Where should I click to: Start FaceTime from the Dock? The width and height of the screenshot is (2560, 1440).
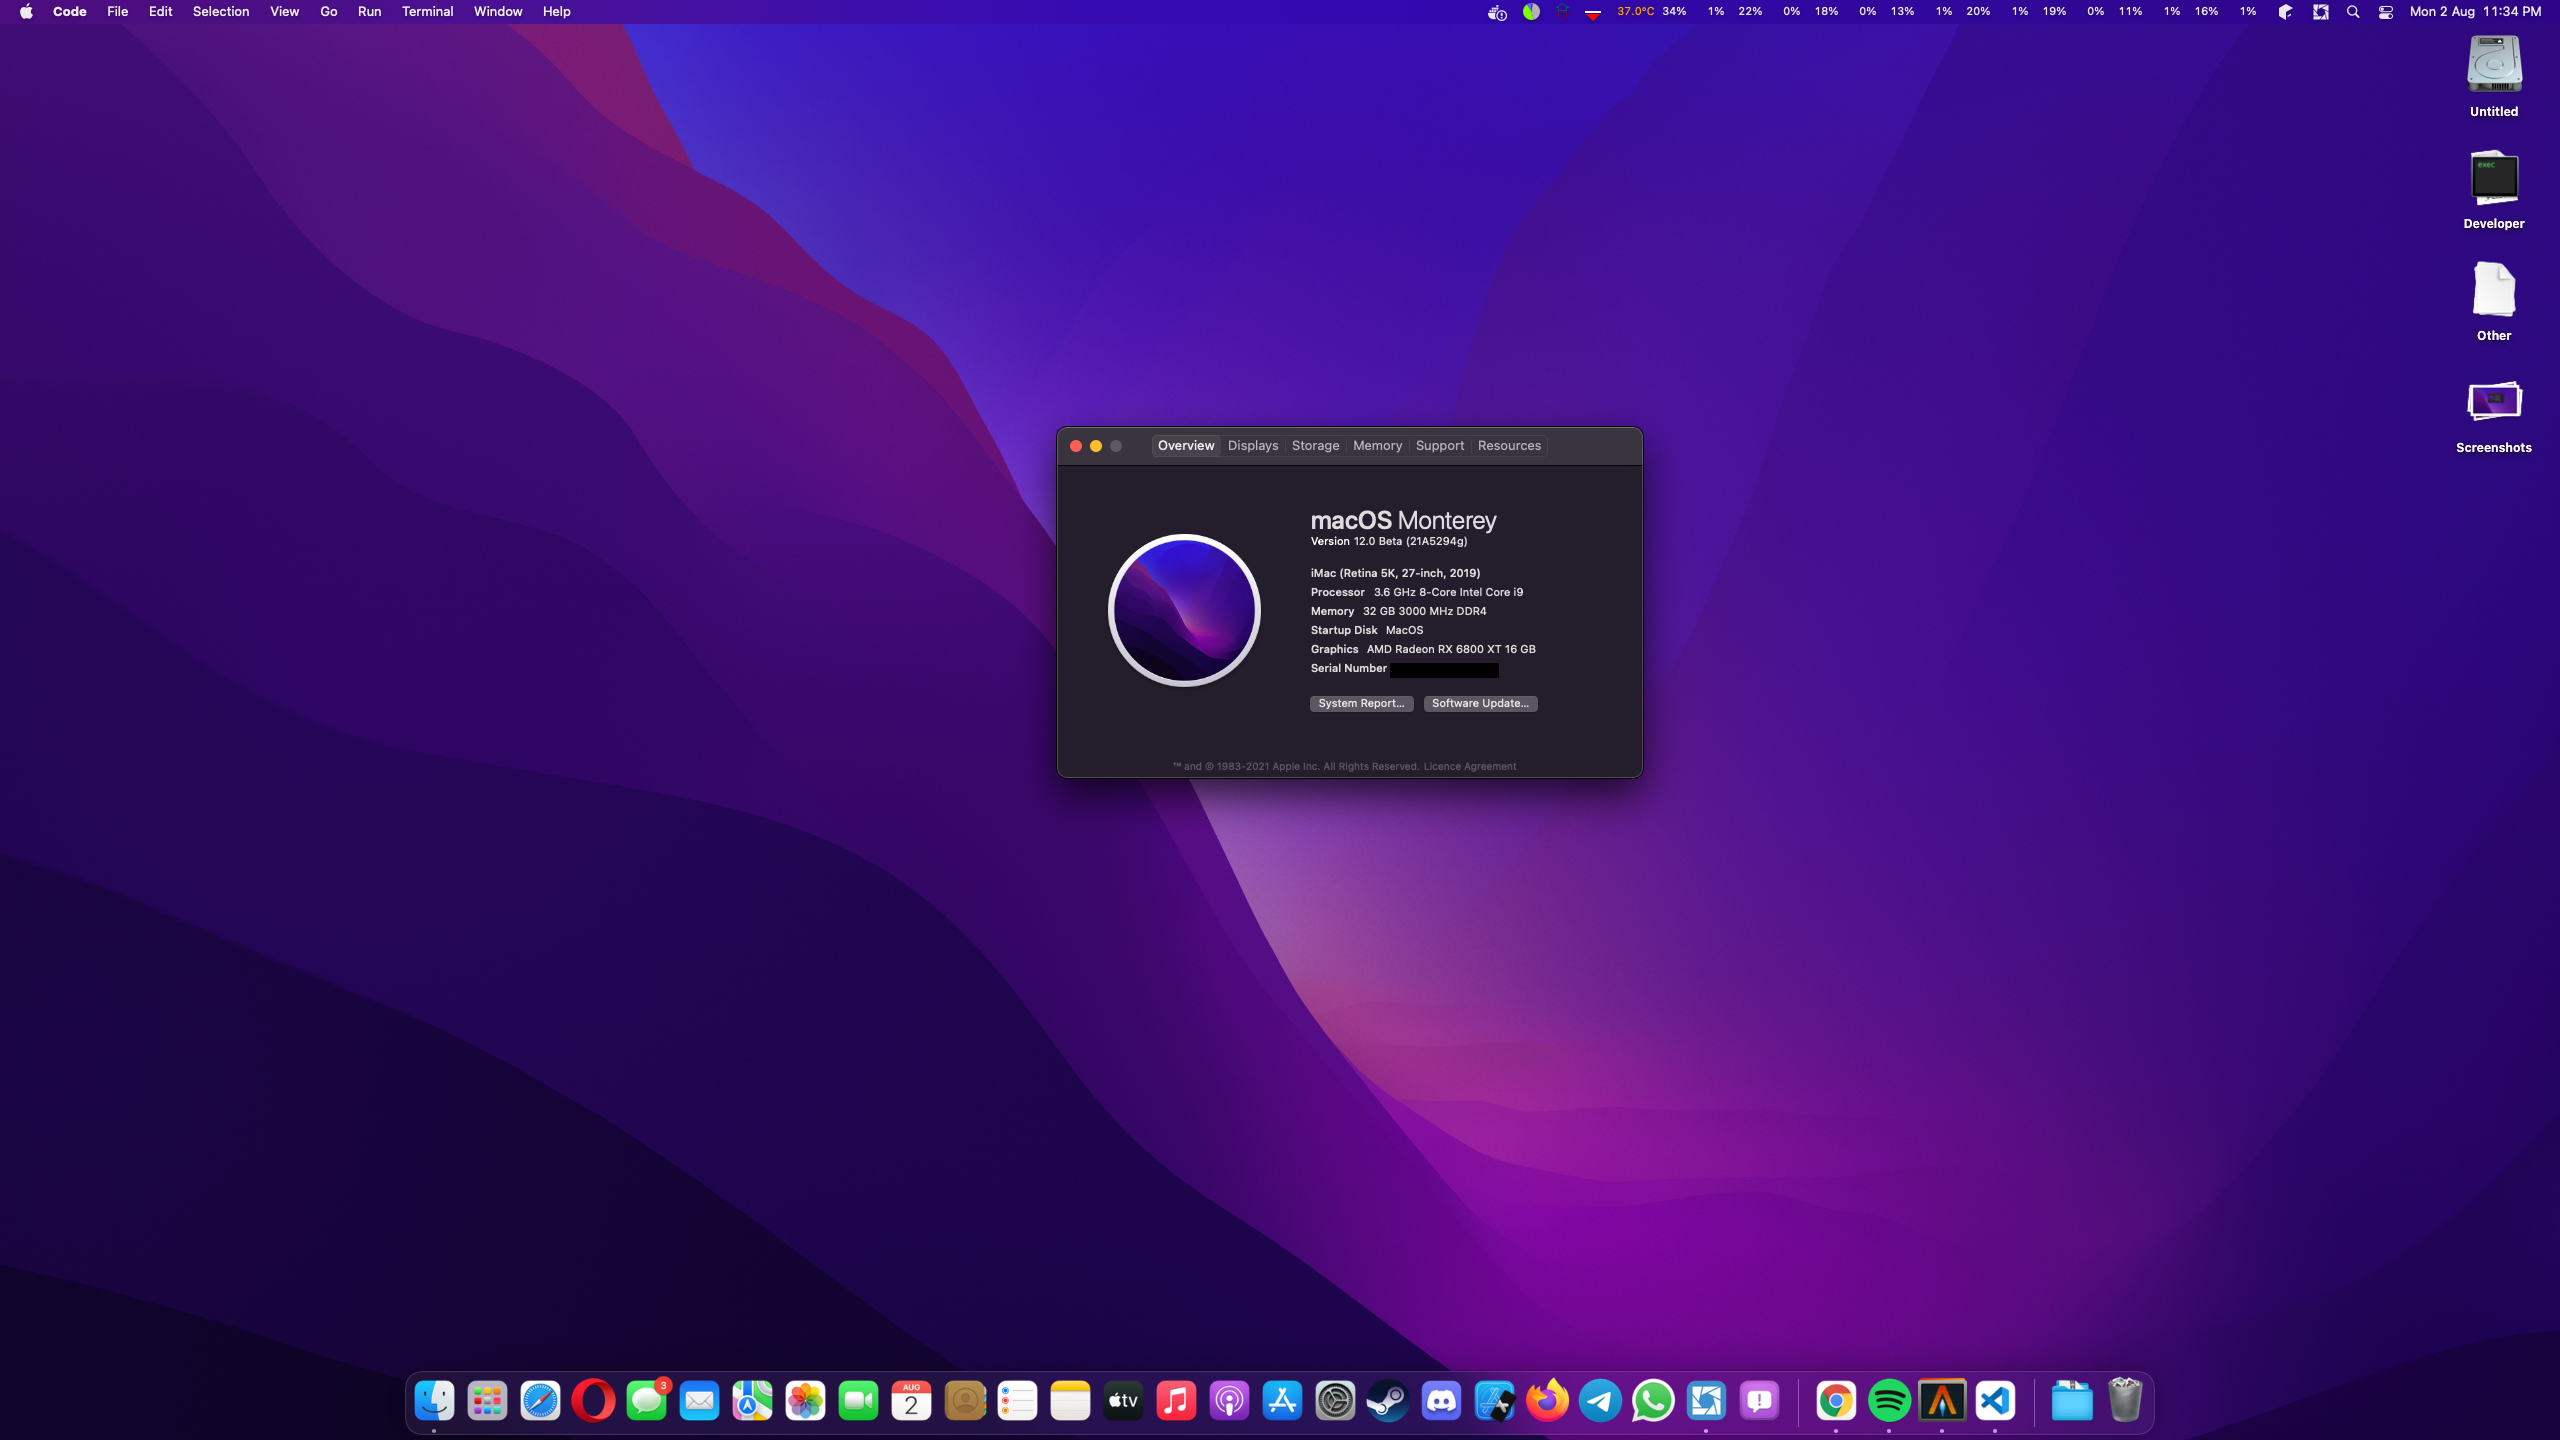[x=858, y=1401]
